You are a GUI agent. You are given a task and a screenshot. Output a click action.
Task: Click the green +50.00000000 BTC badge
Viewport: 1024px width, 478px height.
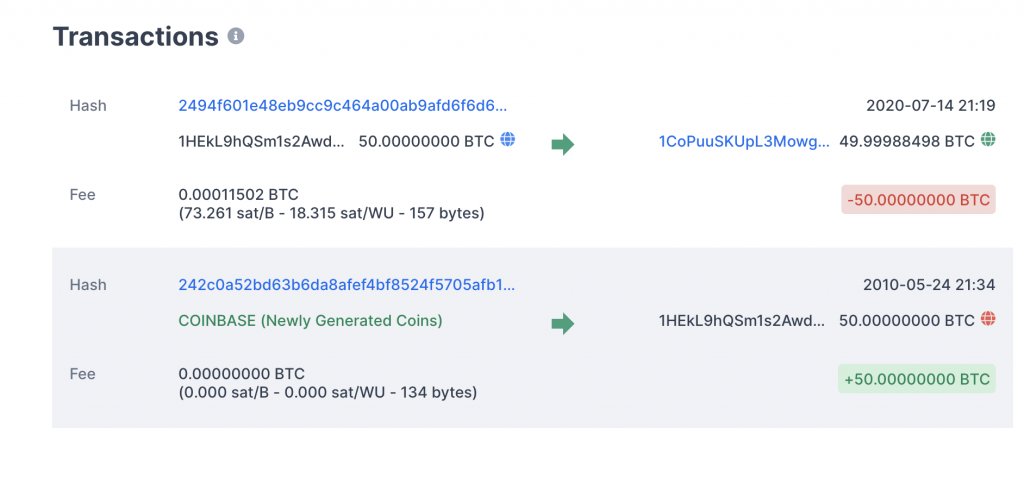(x=916, y=379)
